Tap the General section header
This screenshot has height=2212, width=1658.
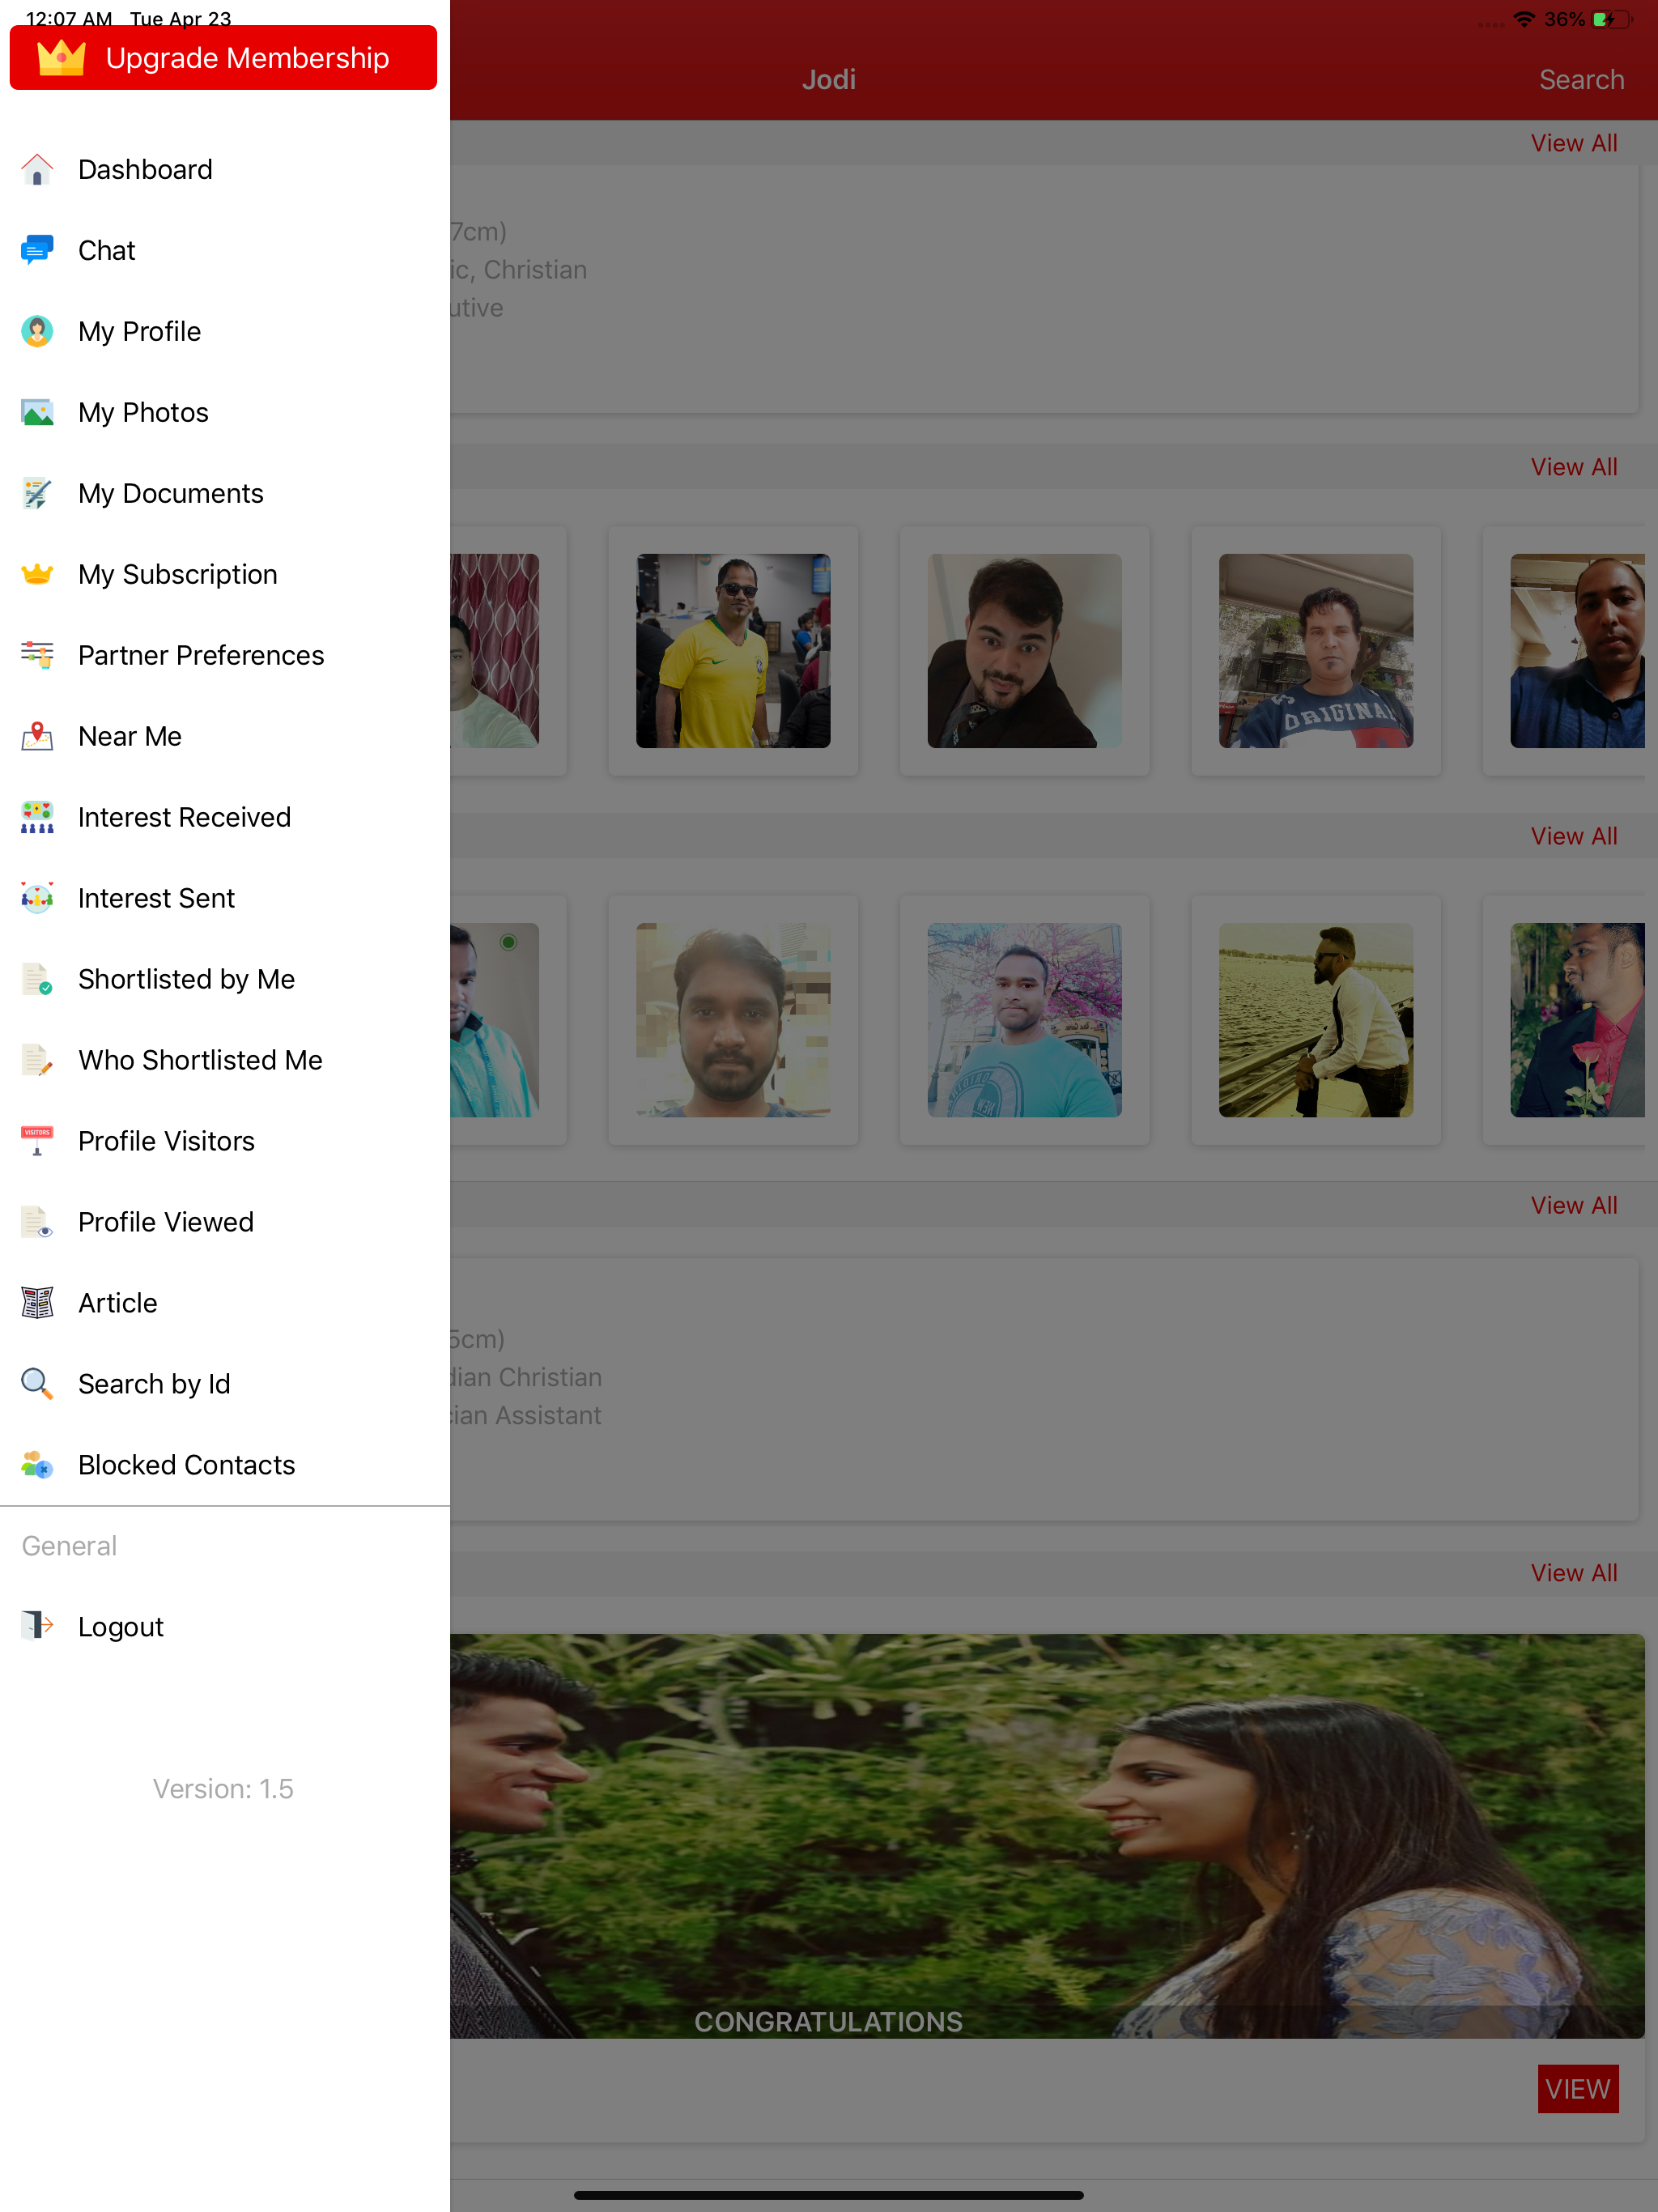pos(69,1545)
